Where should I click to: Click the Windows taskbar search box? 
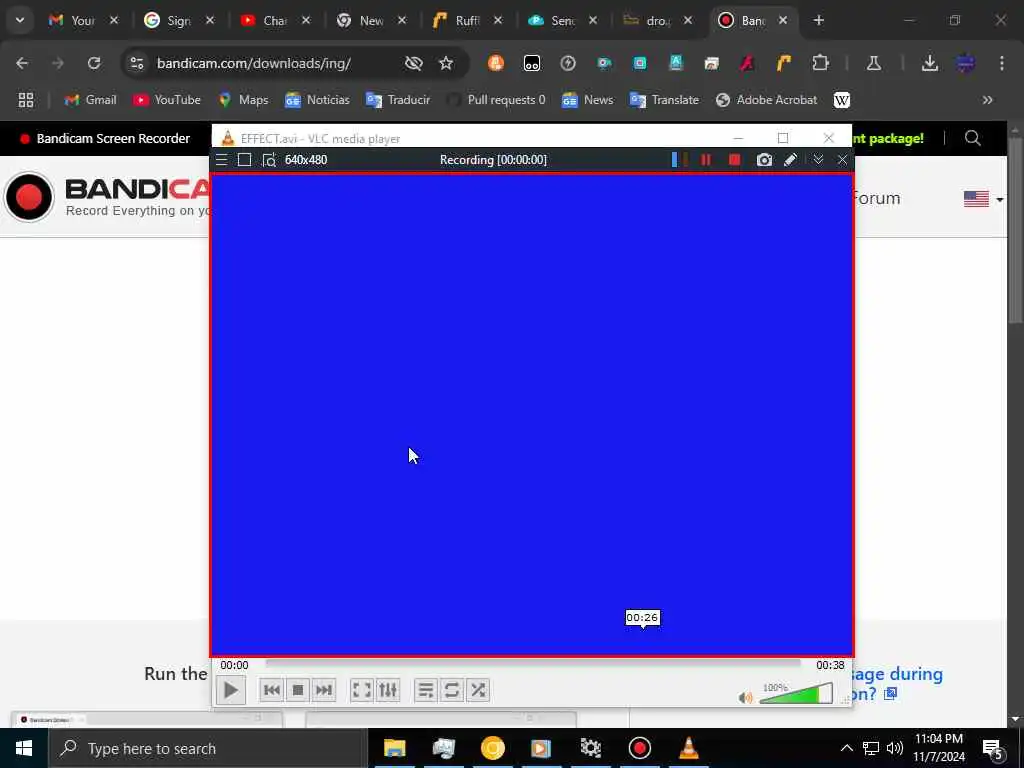pos(208,748)
